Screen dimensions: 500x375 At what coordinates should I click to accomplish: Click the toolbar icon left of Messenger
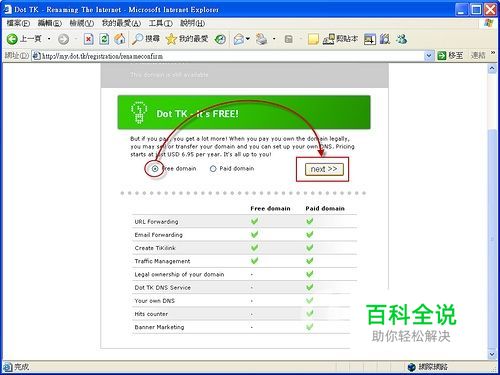[385, 39]
